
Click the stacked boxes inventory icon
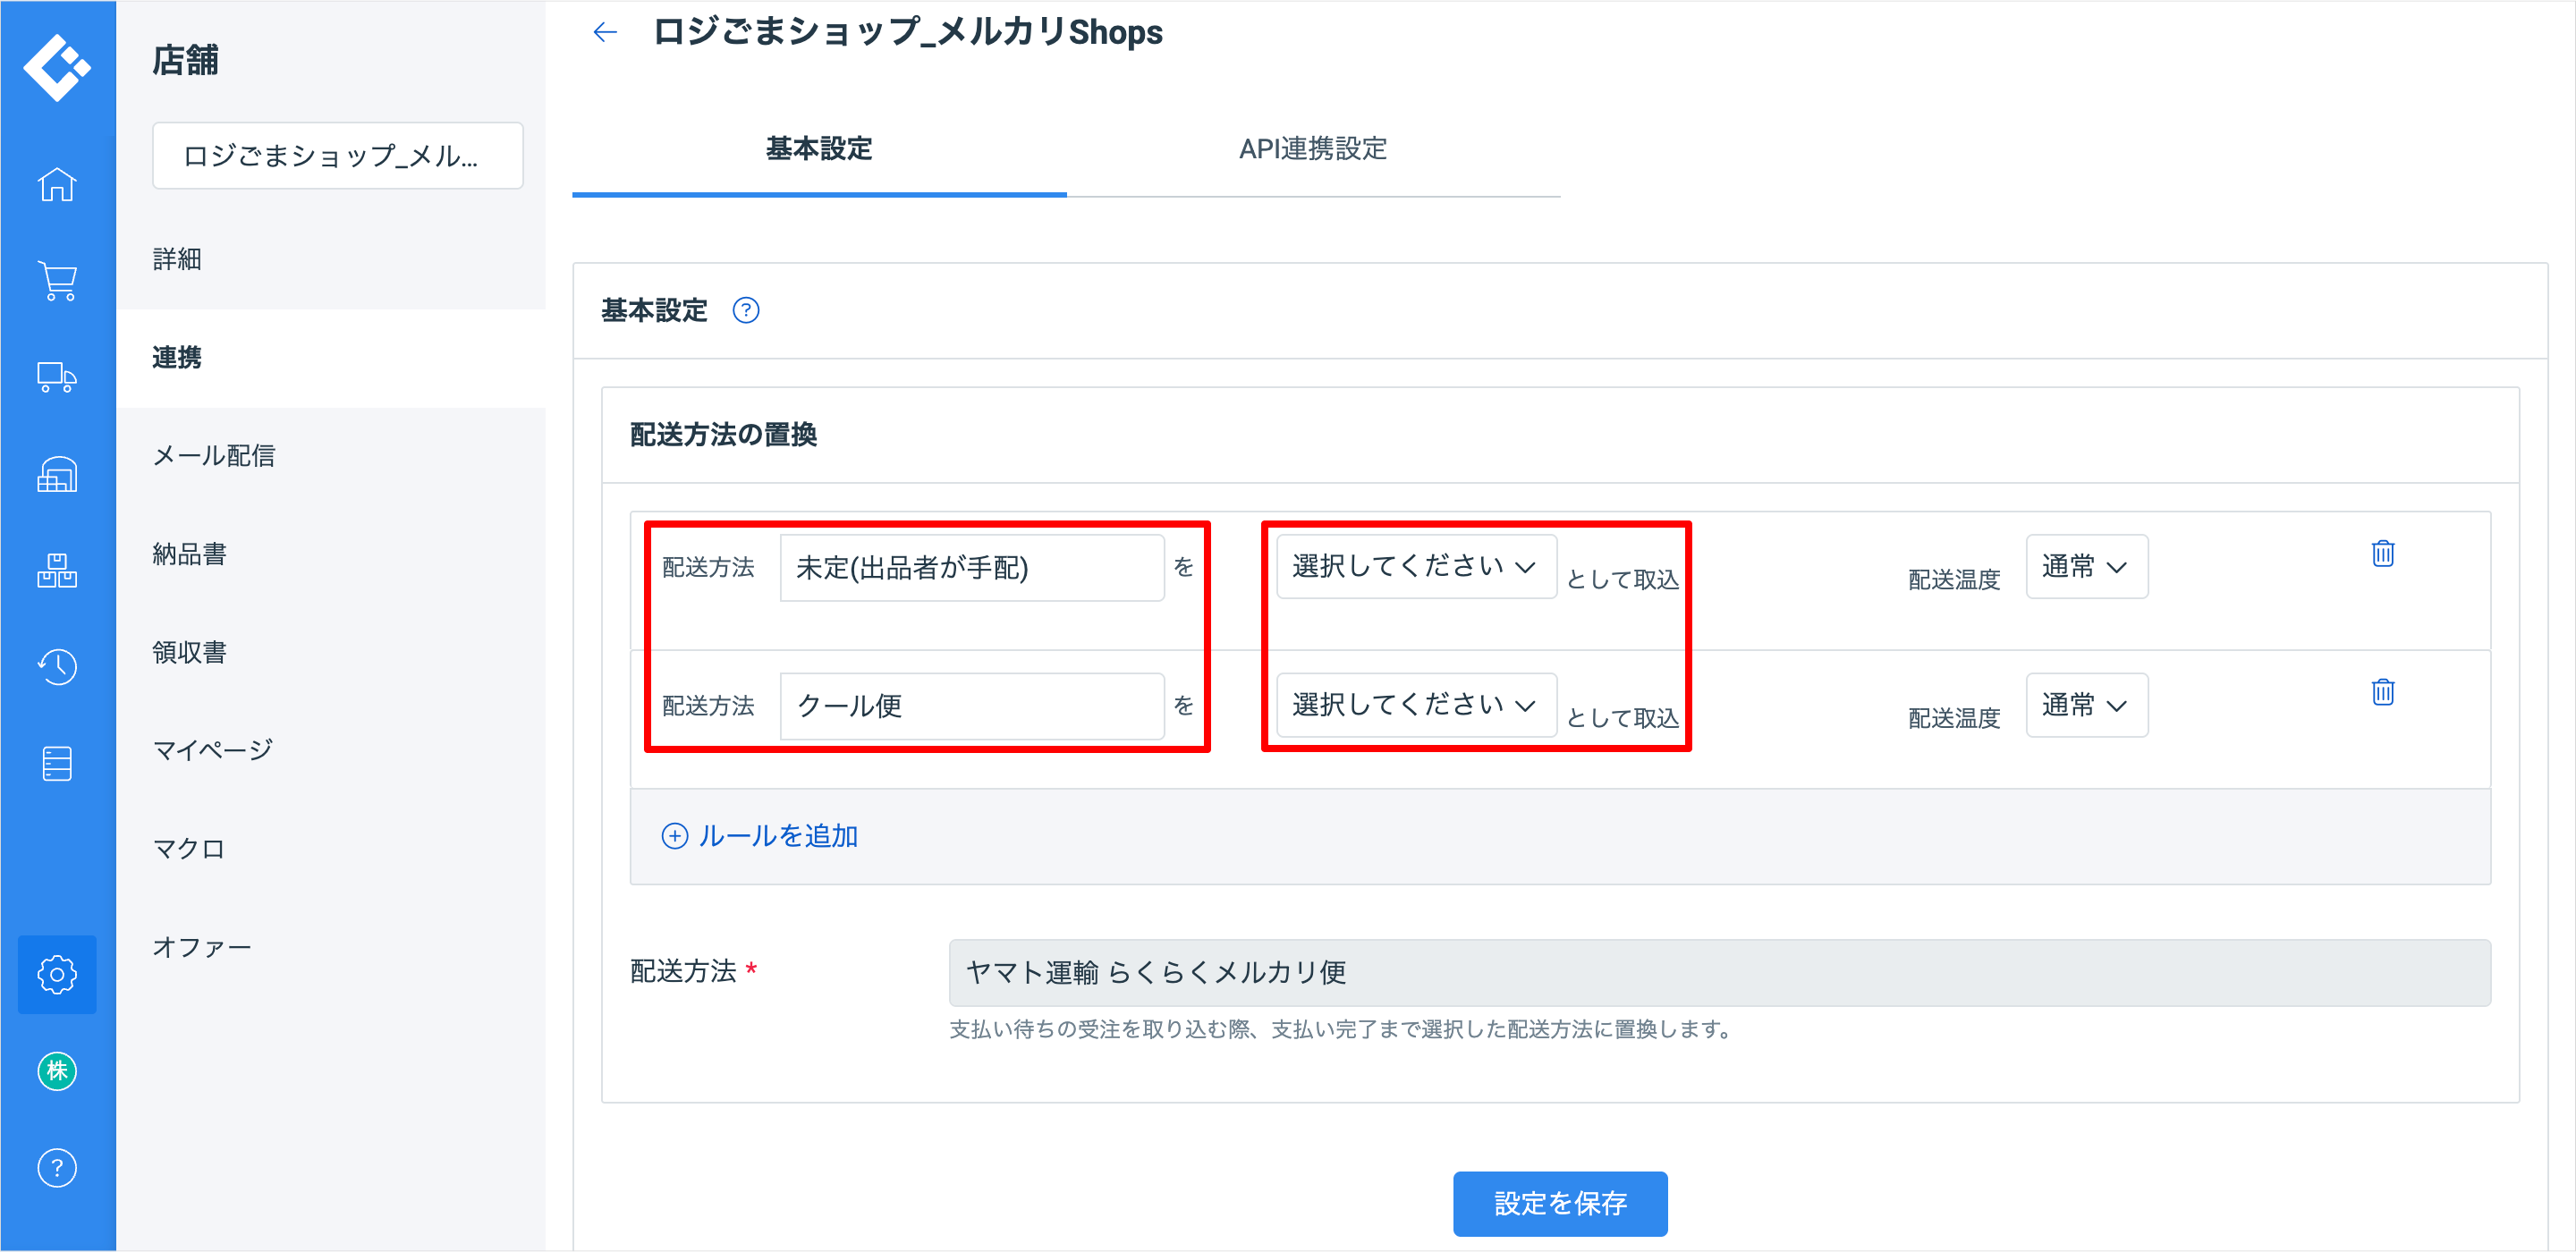(x=57, y=570)
